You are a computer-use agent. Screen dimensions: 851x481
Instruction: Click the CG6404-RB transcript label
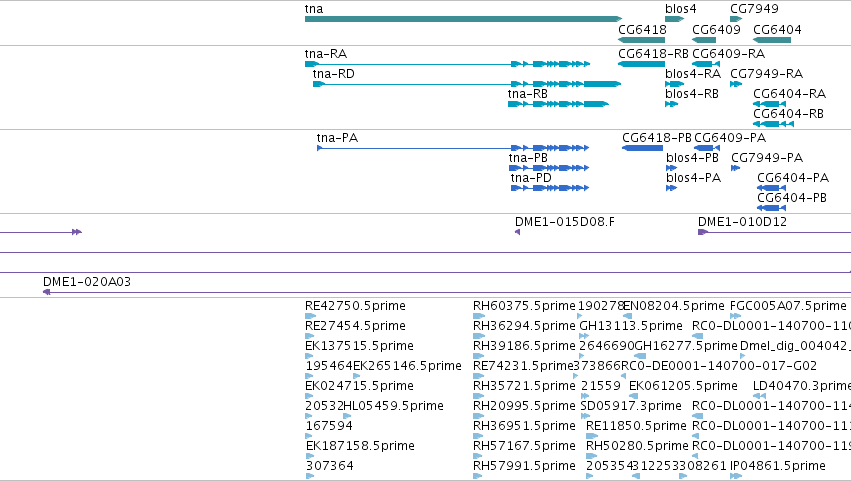point(789,114)
